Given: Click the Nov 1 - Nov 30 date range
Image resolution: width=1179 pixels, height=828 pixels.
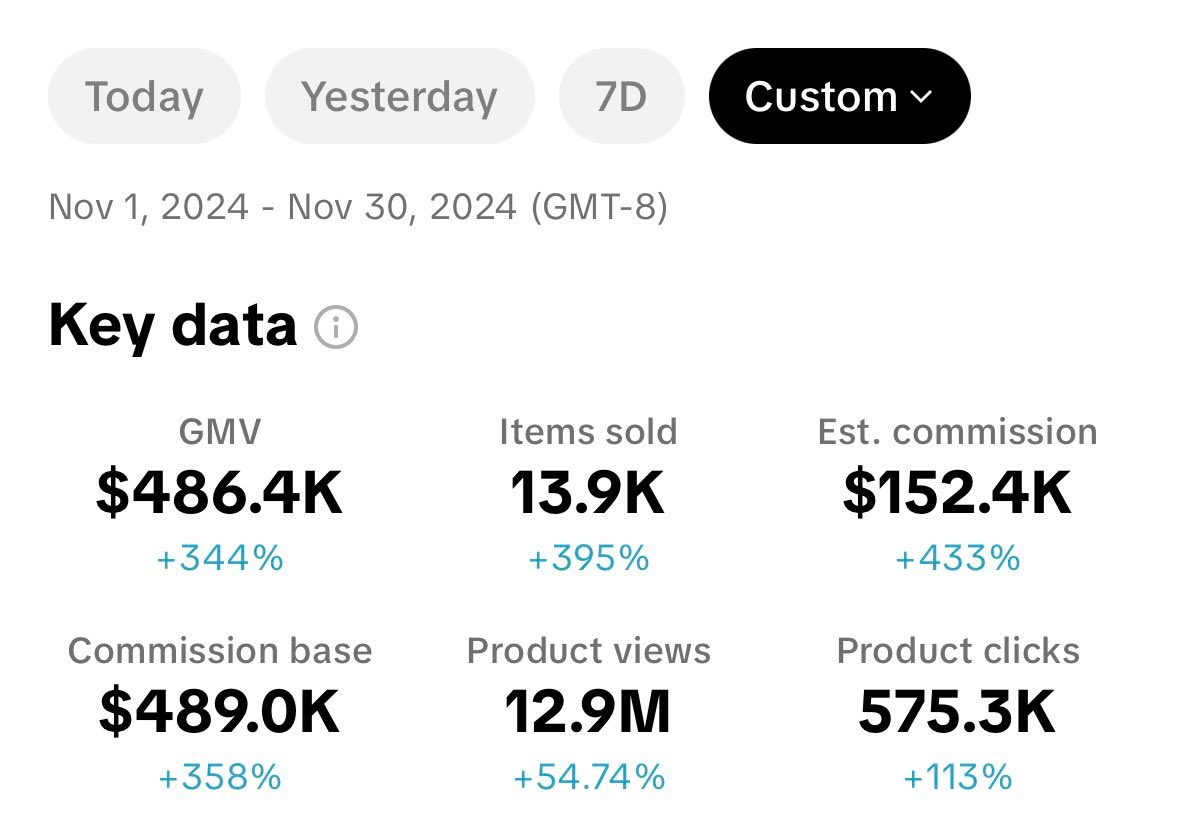Looking at the screenshot, I should [x=357, y=207].
